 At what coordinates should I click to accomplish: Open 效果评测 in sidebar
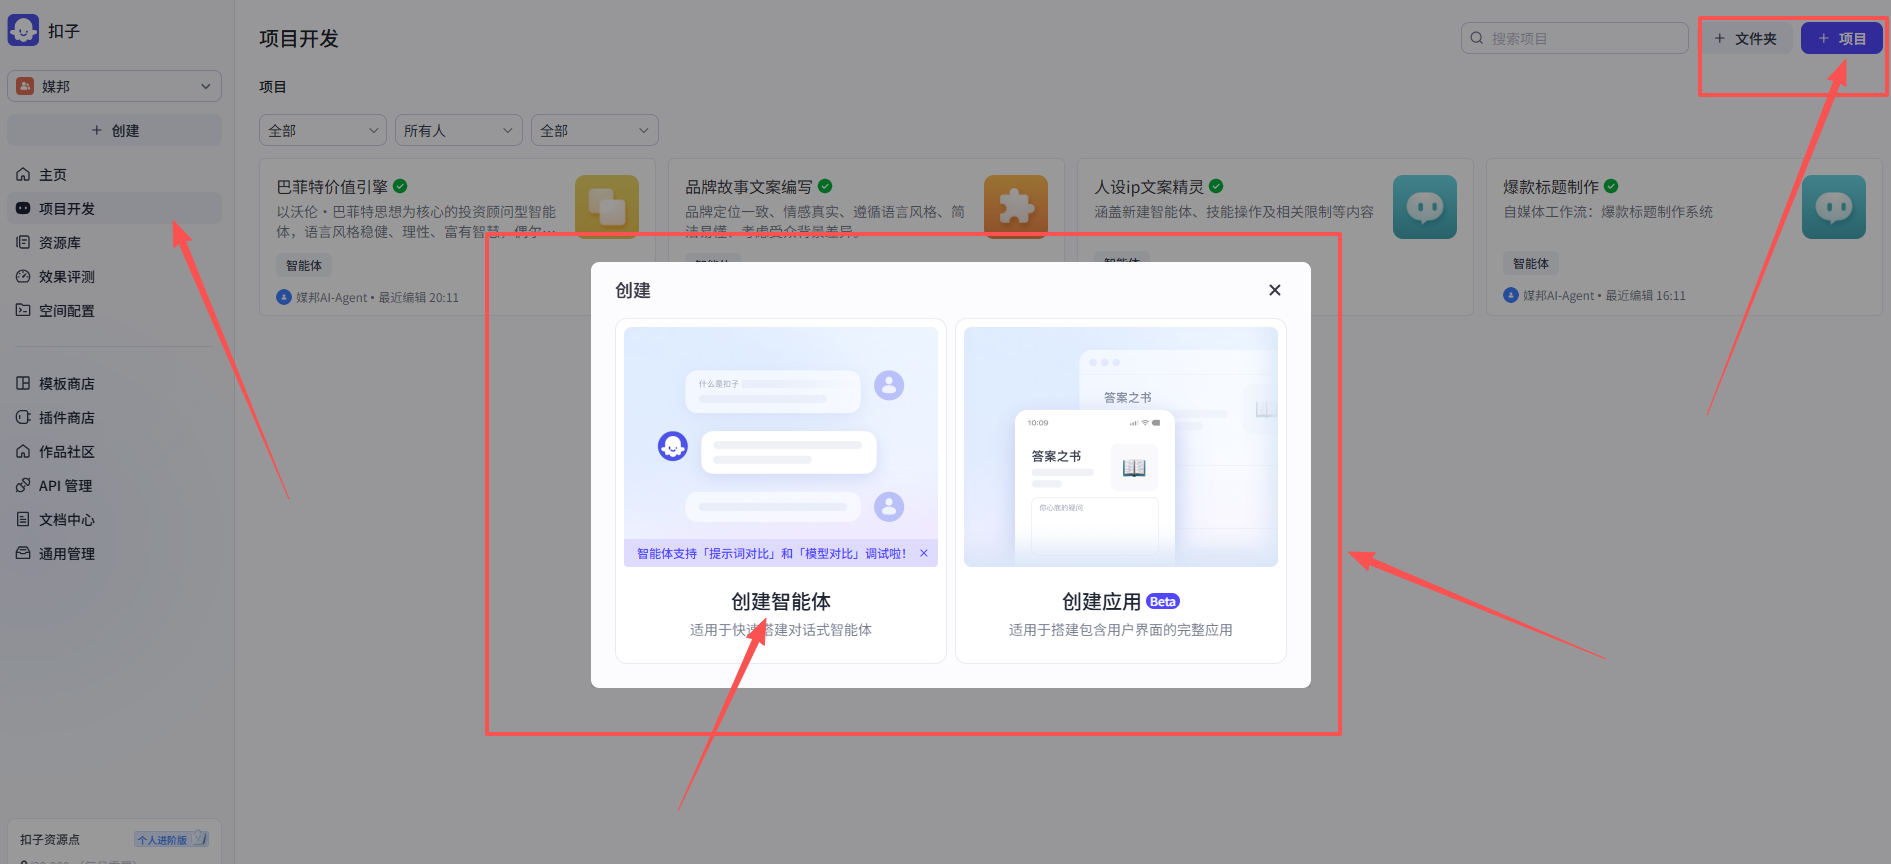[114, 276]
